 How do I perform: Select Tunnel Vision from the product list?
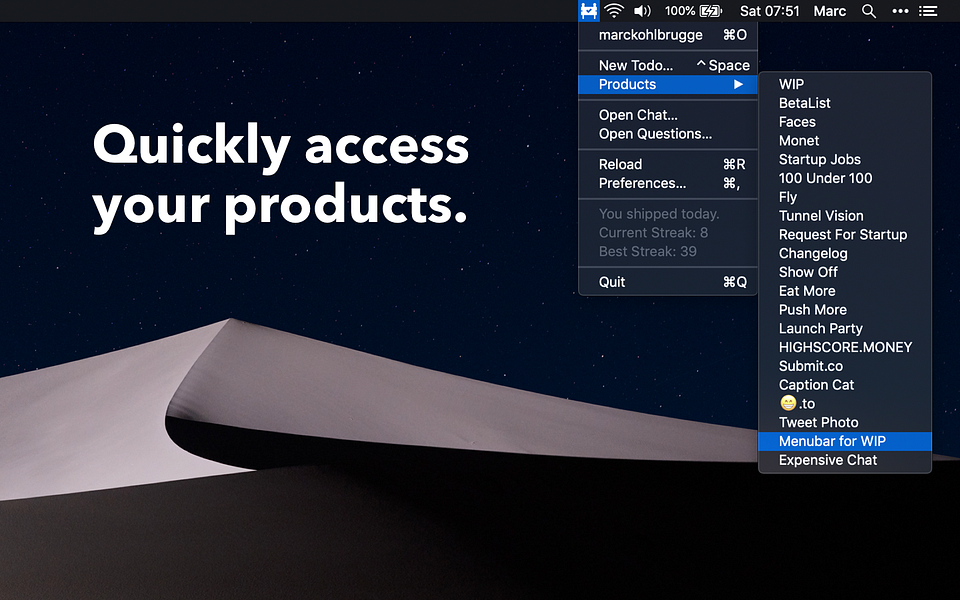click(821, 215)
